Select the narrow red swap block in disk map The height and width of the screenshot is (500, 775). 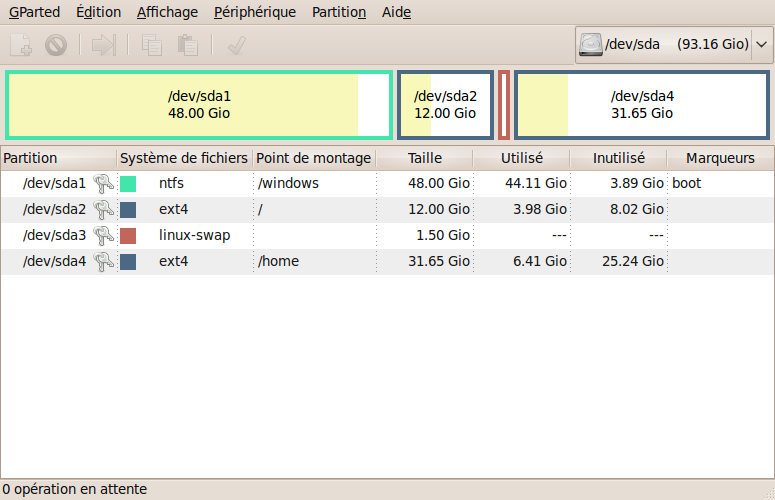(504, 105)
